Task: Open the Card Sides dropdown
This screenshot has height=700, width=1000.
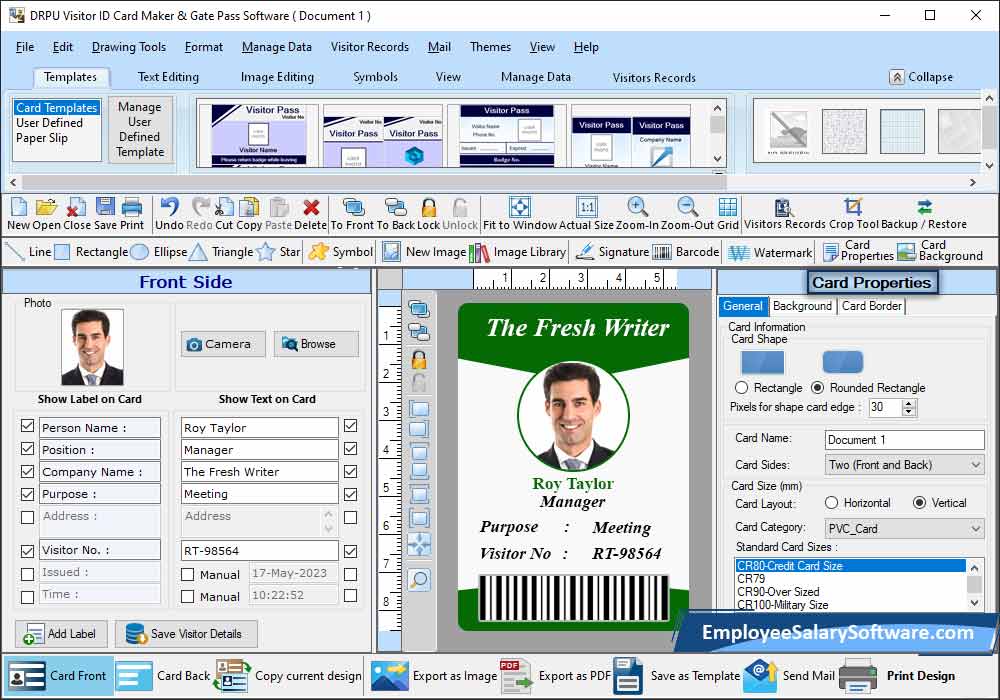Action: [904, 465]
